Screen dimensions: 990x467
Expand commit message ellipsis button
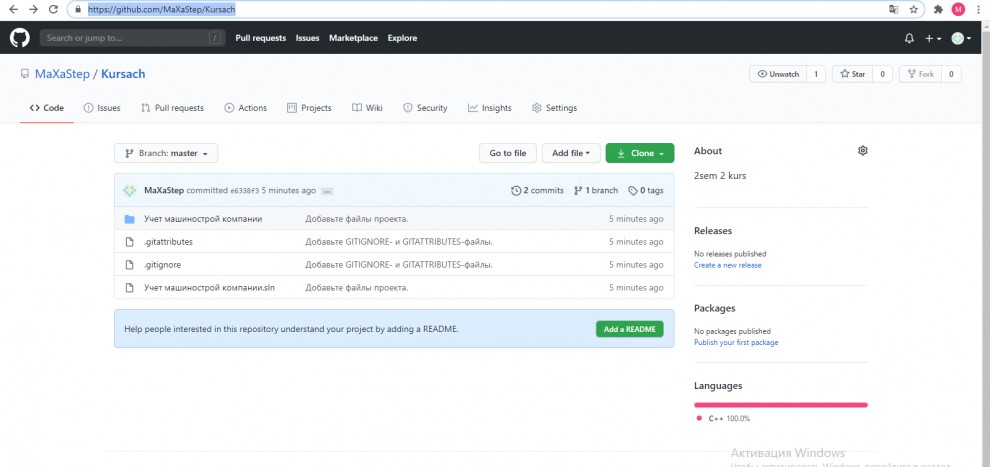[x=326, y=191]
